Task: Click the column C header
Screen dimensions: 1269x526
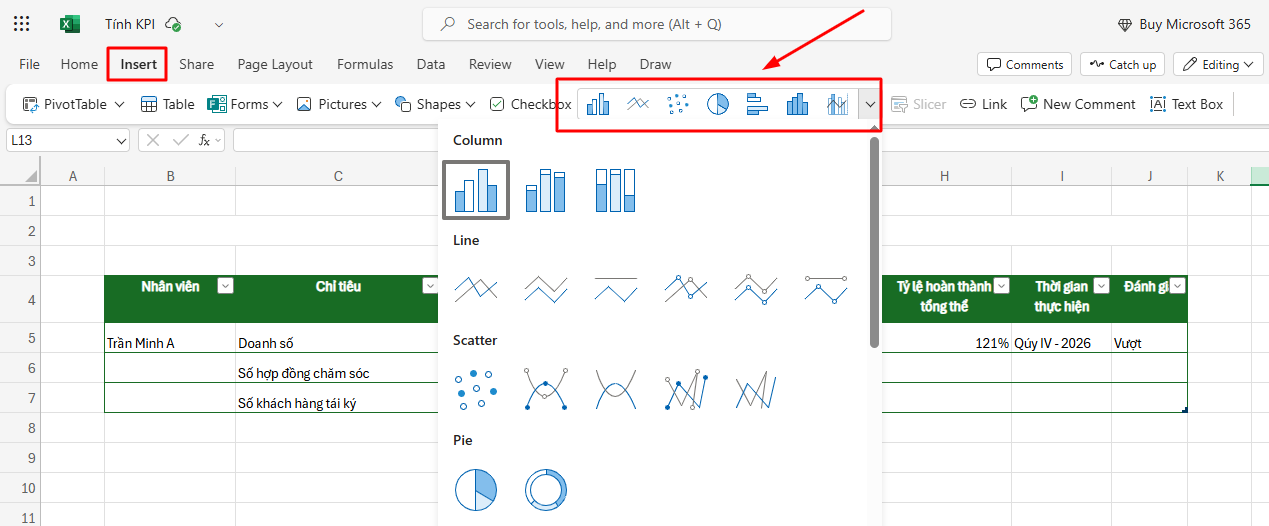Action: [x=338, y=176]
